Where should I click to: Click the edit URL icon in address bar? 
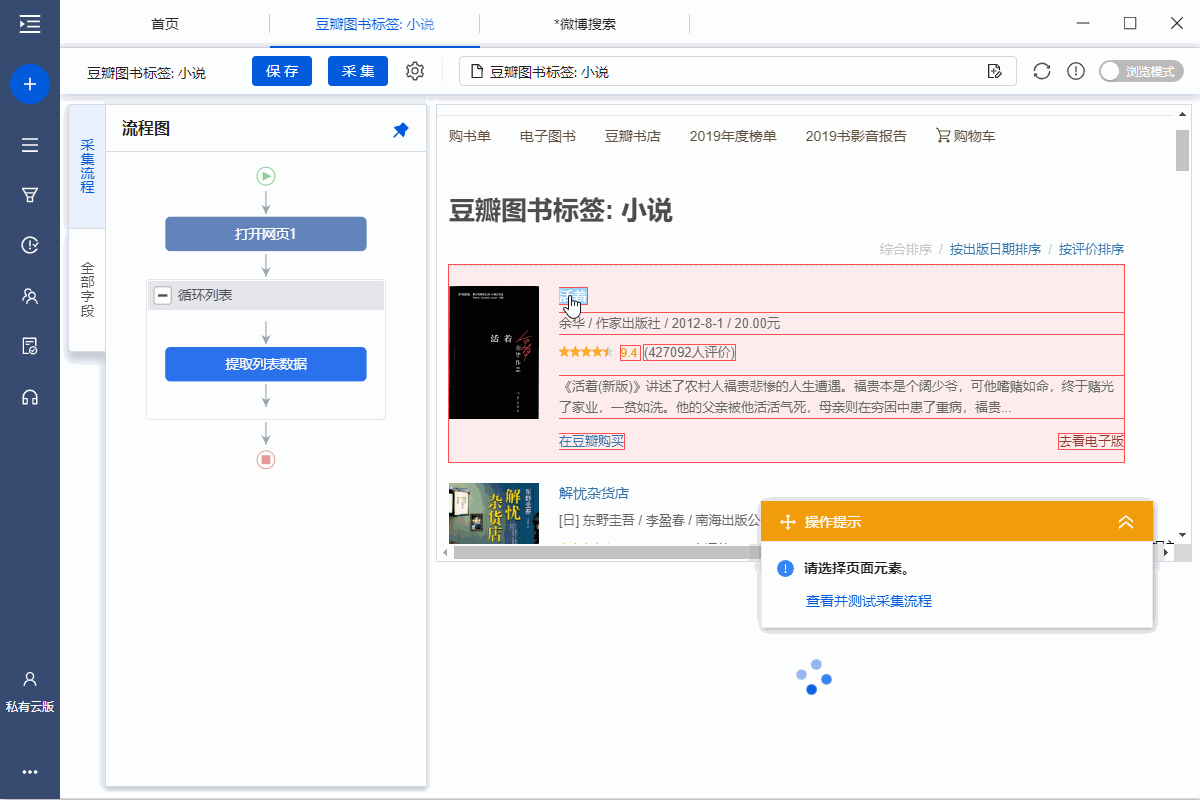994,71
